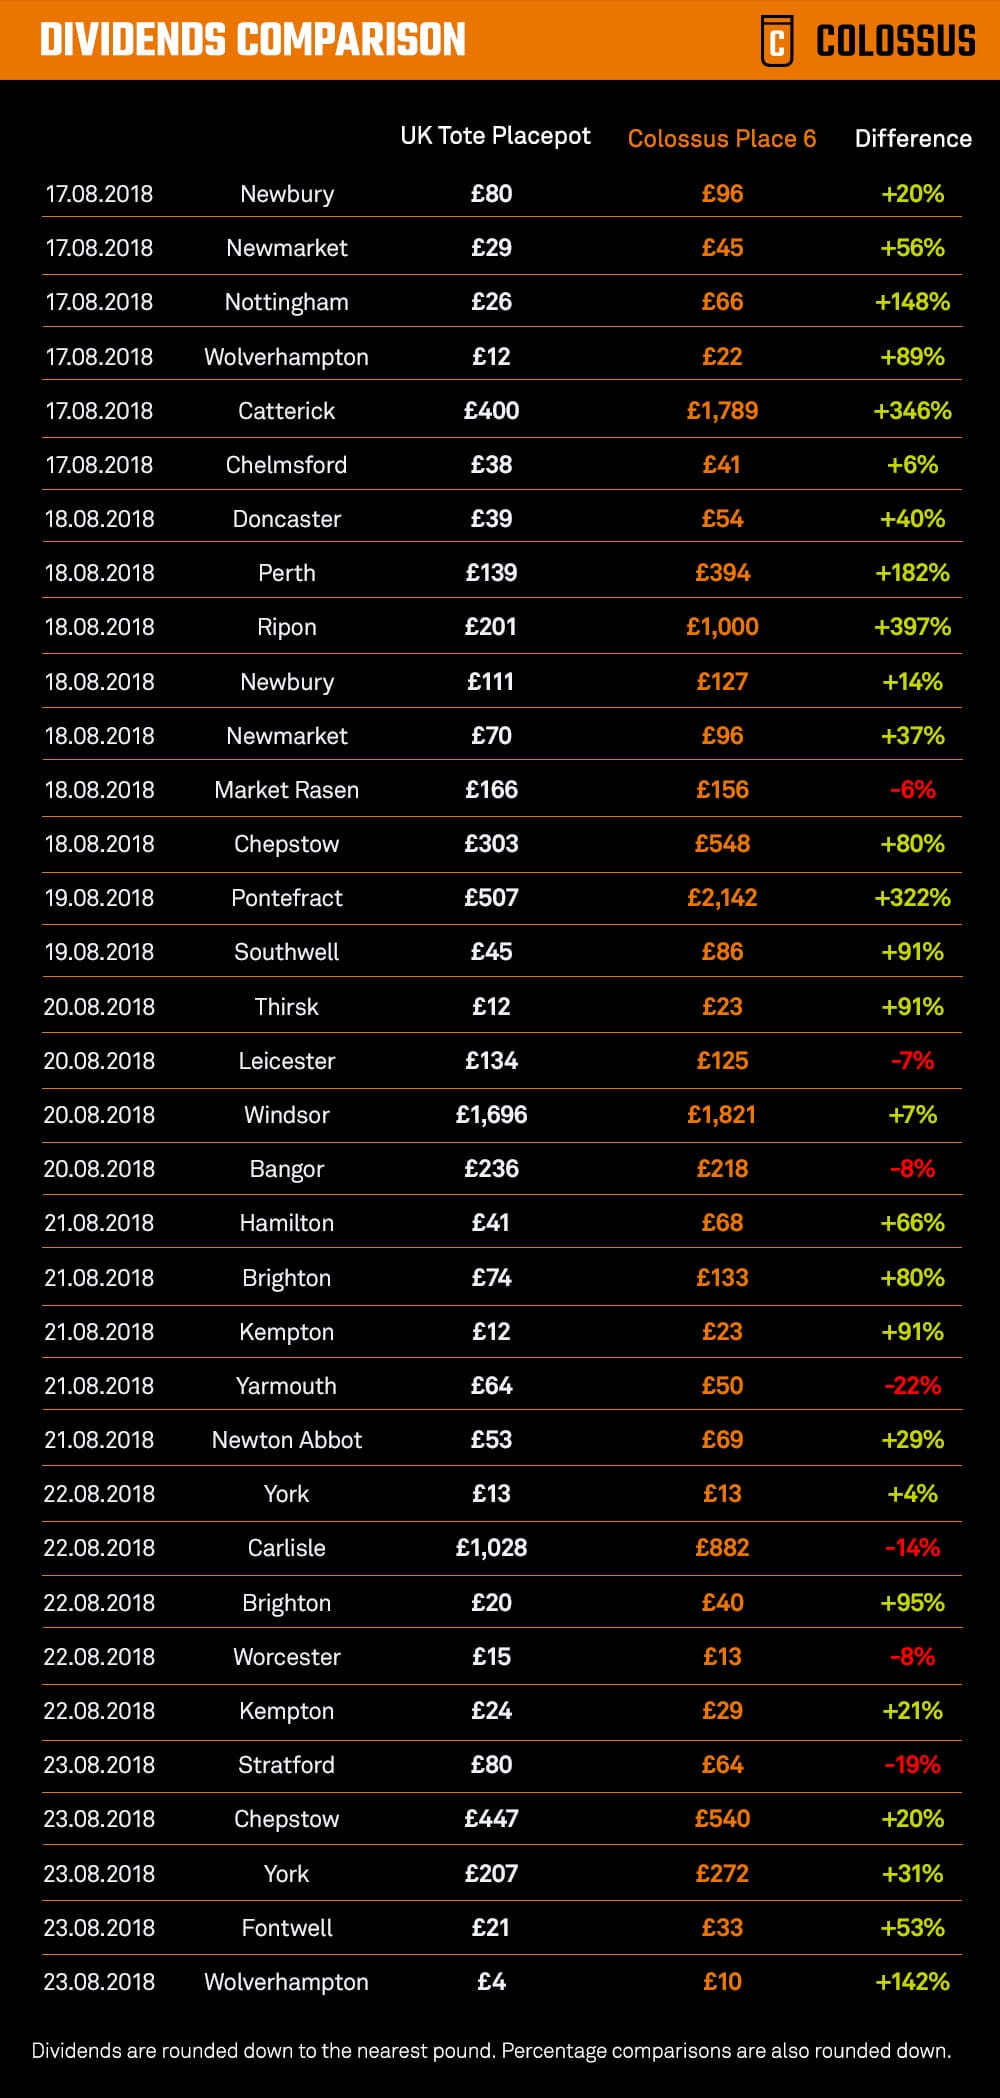Click the £1,028 Carlisle Tote dividend
The width and height of the screenshot is (1000, 2098).
click(491, 1548)
